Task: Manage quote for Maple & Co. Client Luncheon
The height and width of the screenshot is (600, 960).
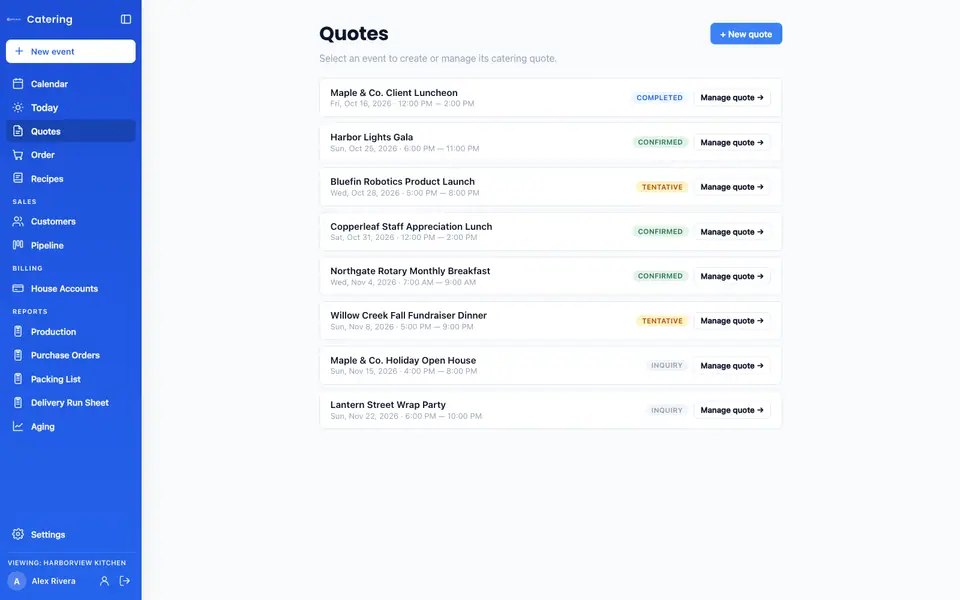Action: [x=732, y=97]
